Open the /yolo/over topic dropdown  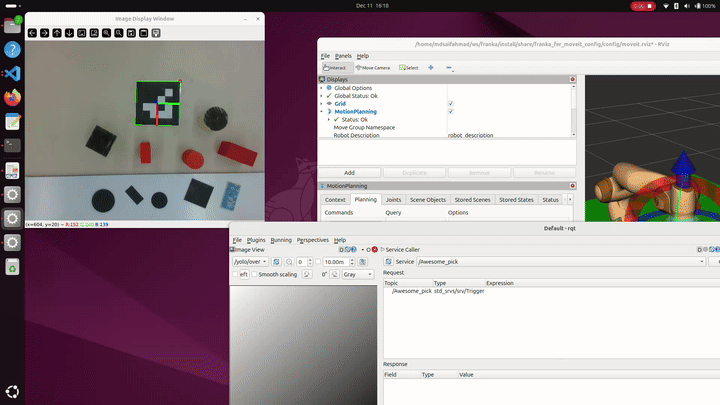pyautogui.click(x=250, y=261)
